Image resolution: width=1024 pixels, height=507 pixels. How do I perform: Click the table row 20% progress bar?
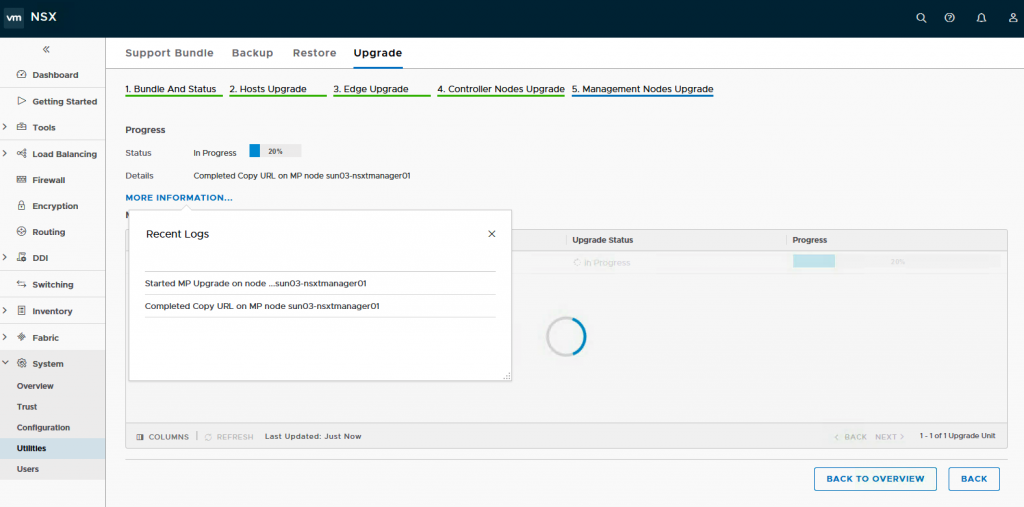click(x=896, y=261)
